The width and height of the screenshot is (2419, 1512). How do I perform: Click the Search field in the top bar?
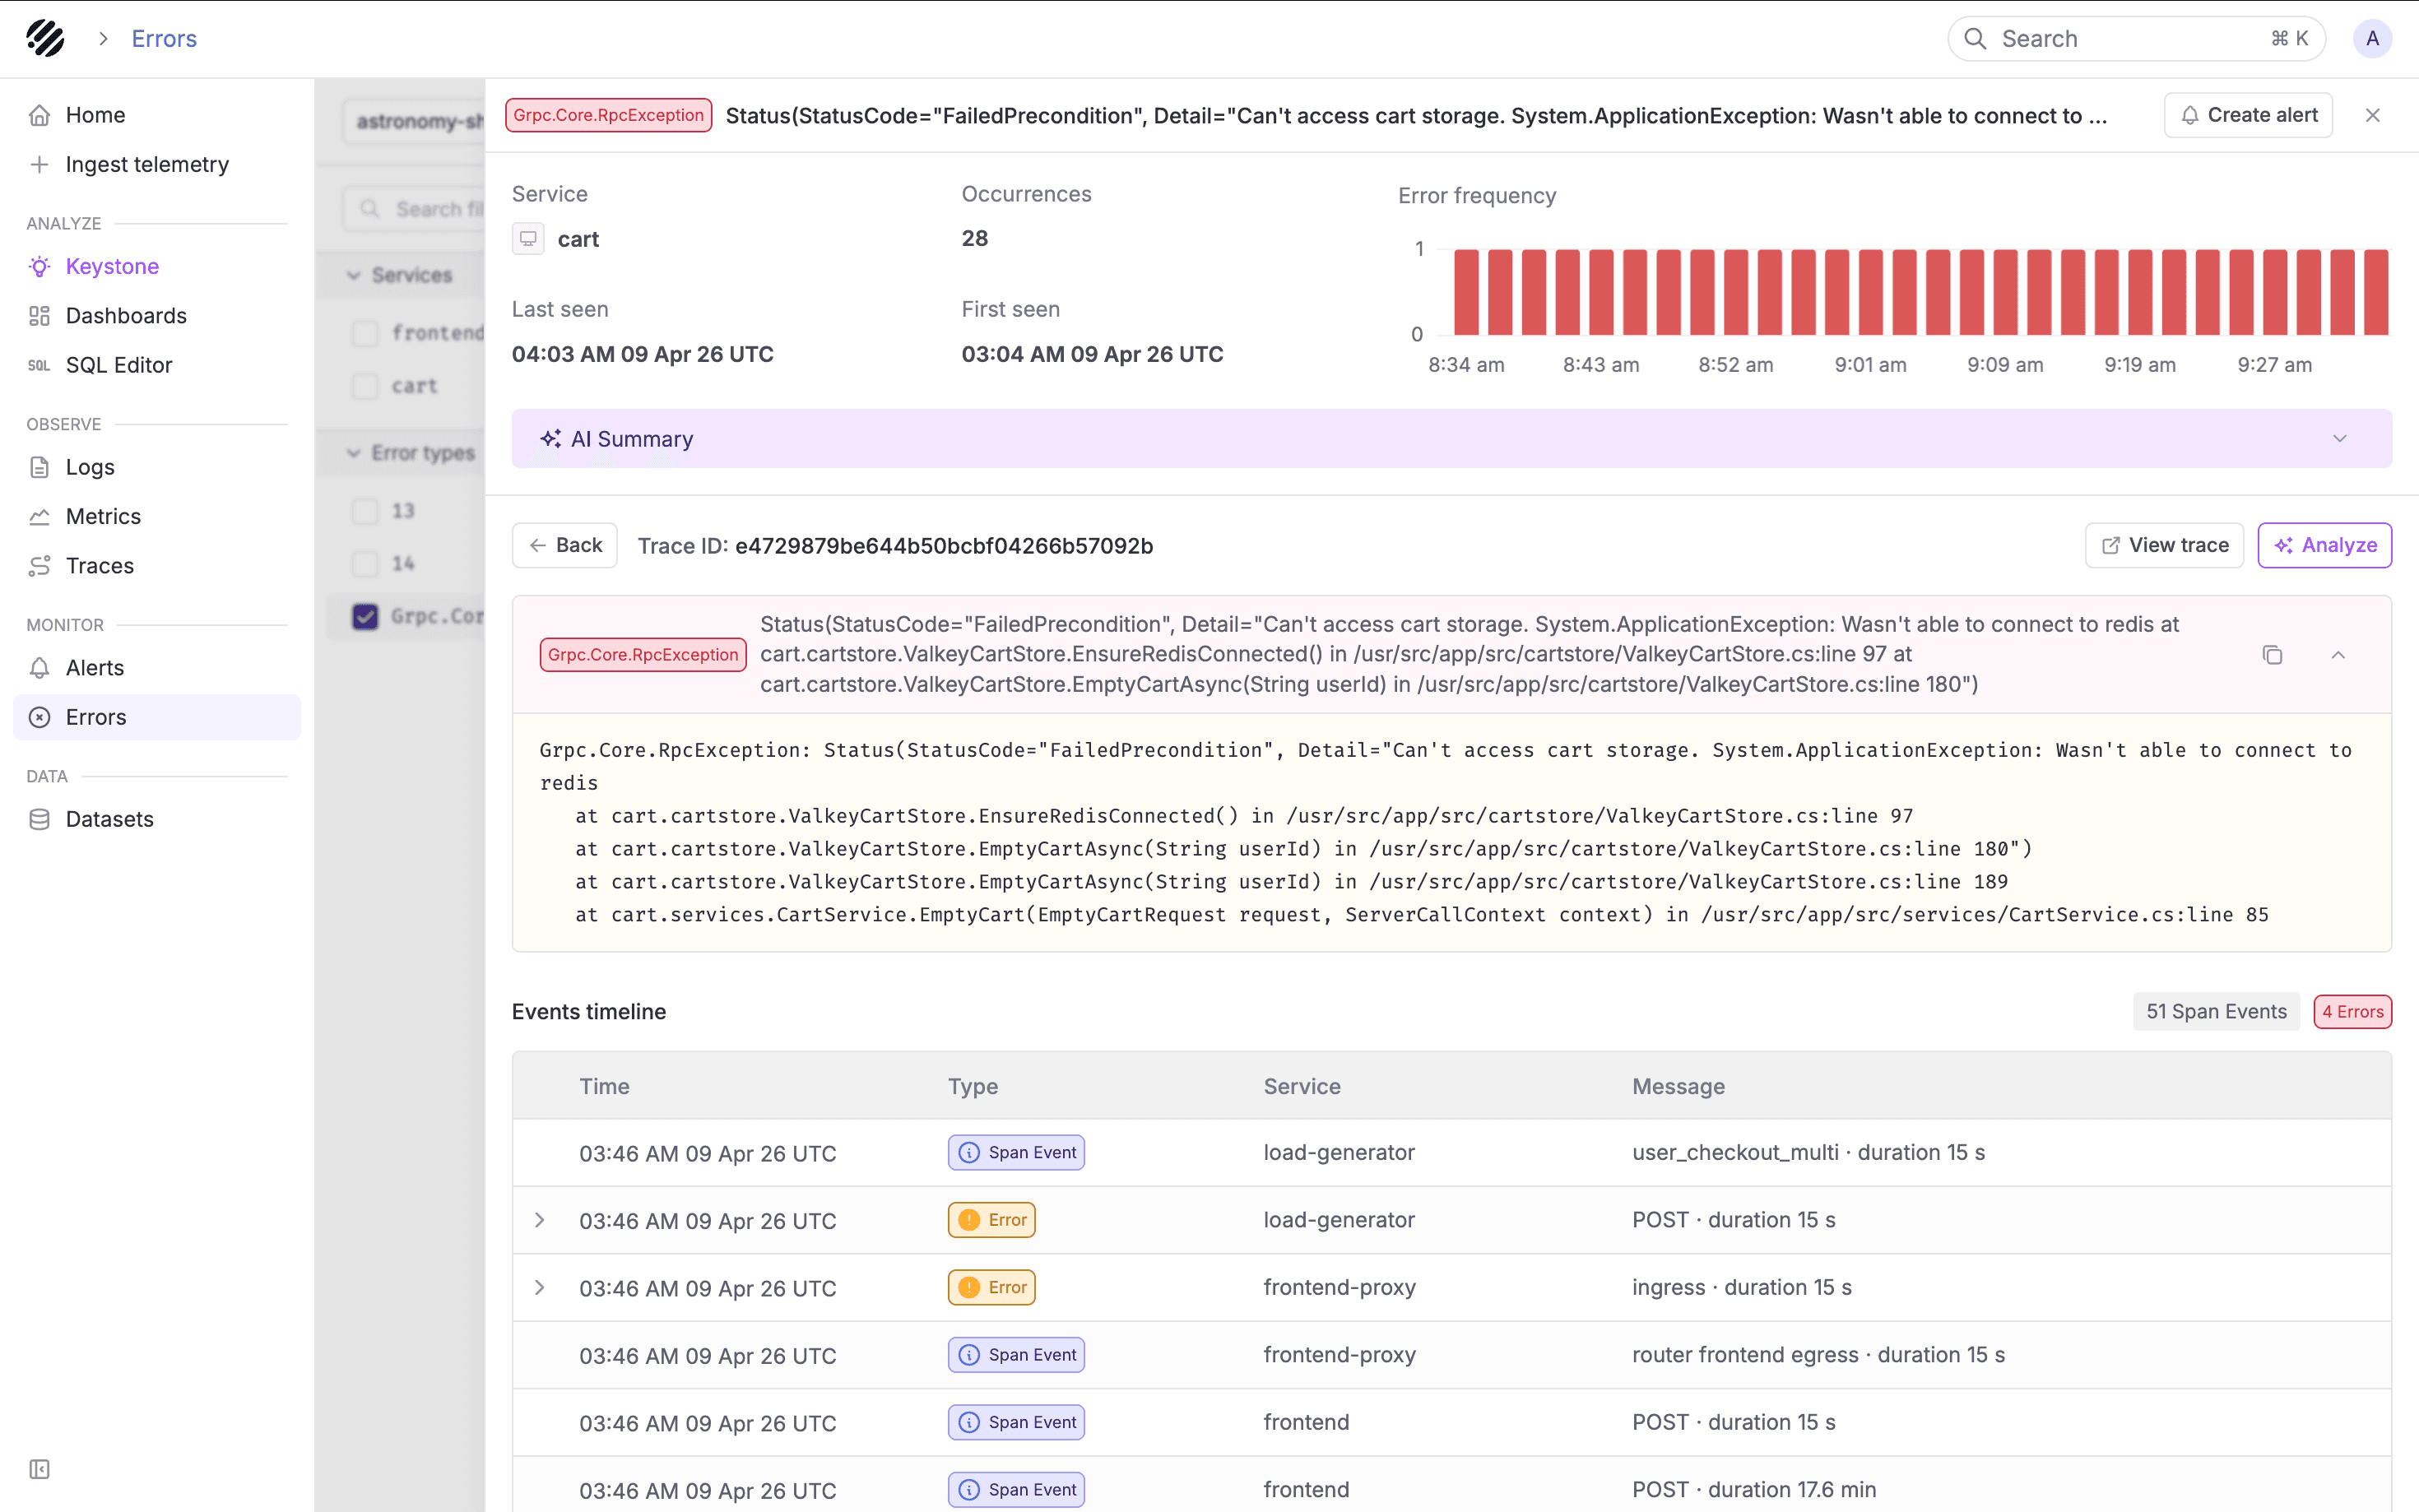click(2136, 38)
